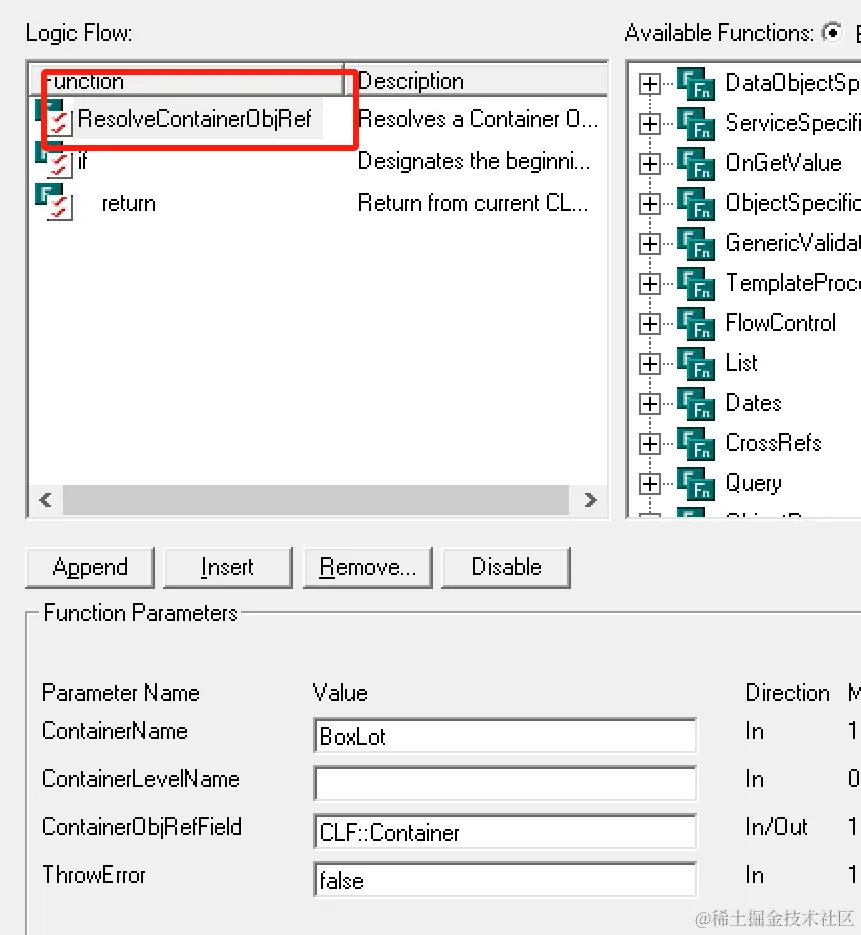Click the GenericValida function group icon
861x935 pixels.
(x=696, y=243)
